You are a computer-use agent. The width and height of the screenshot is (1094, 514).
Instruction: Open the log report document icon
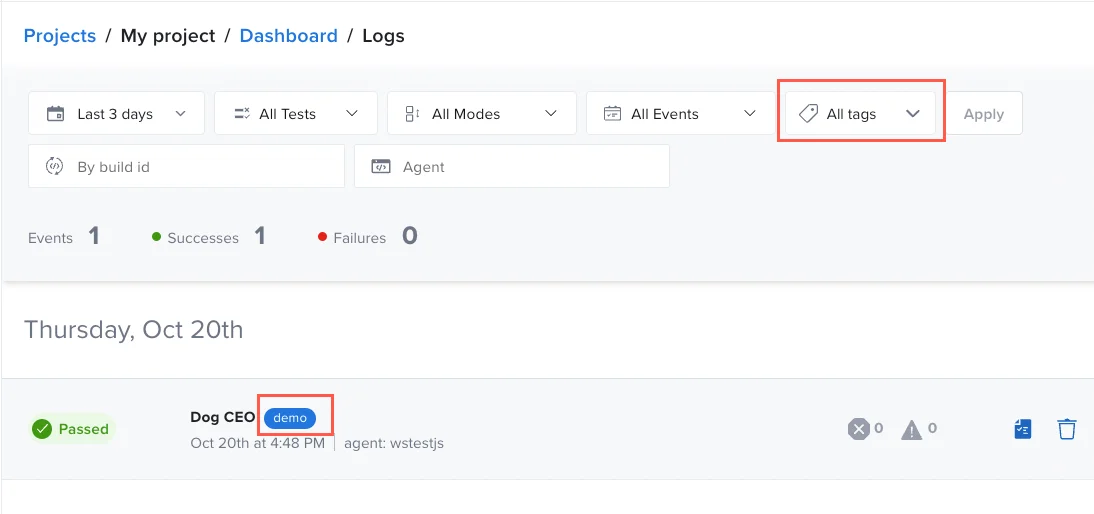pos(1022,430)
